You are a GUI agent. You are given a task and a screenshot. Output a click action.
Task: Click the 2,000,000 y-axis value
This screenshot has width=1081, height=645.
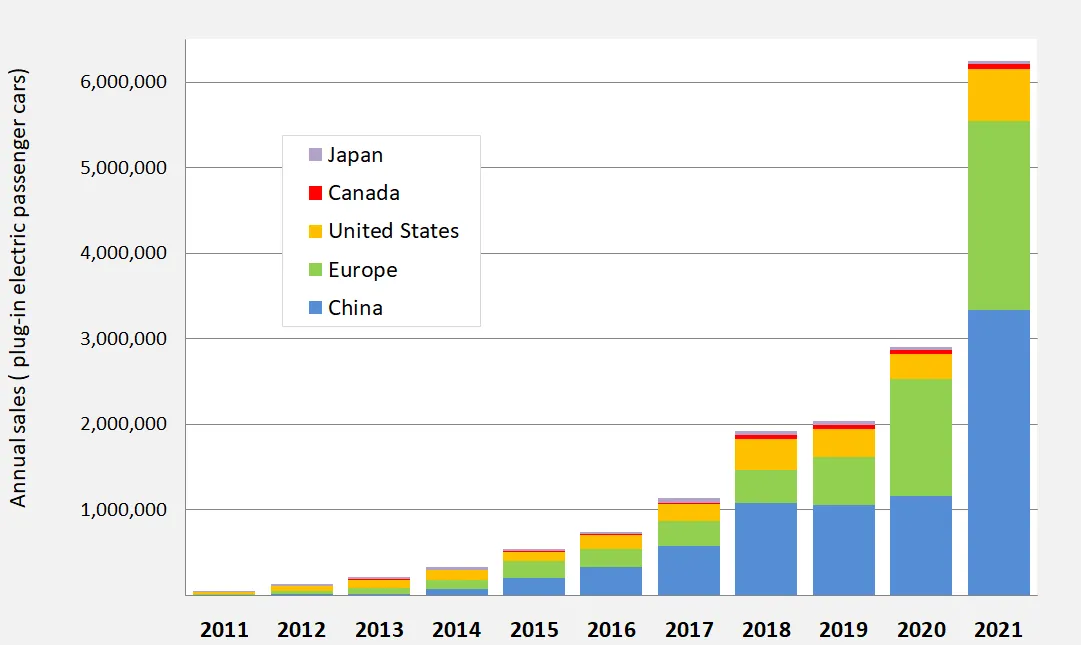[123, 424]
